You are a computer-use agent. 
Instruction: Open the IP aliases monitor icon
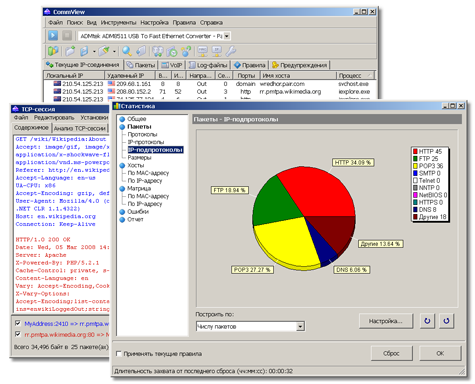(217, 51)
